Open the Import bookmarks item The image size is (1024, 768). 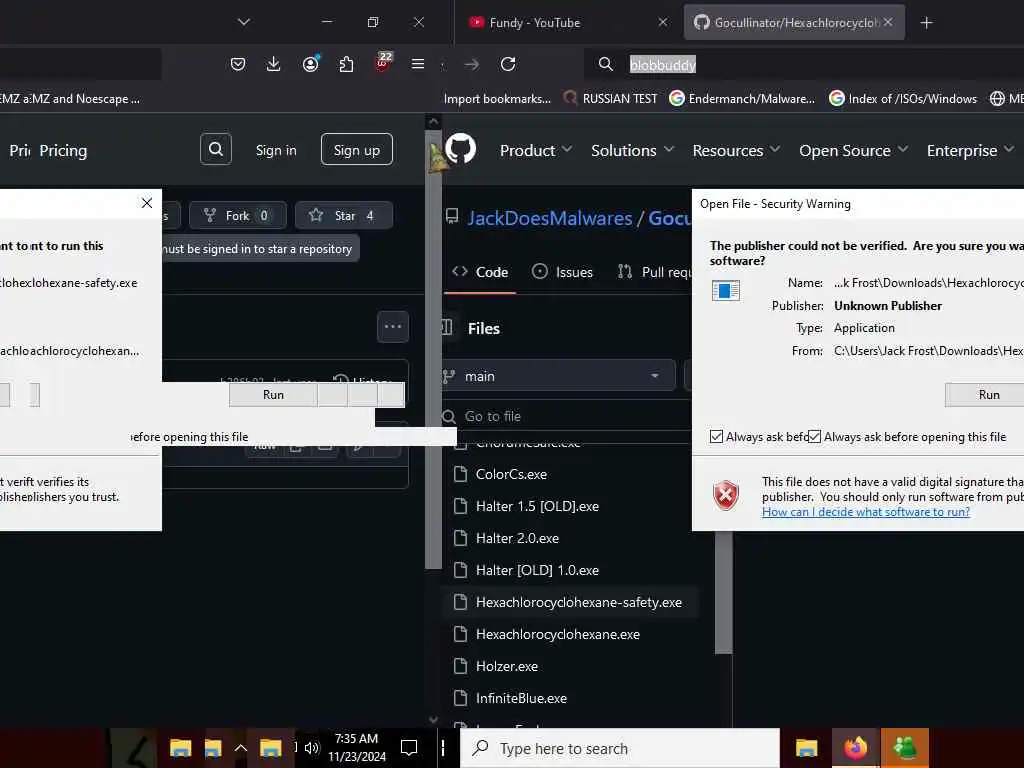[x=497, y=99]
